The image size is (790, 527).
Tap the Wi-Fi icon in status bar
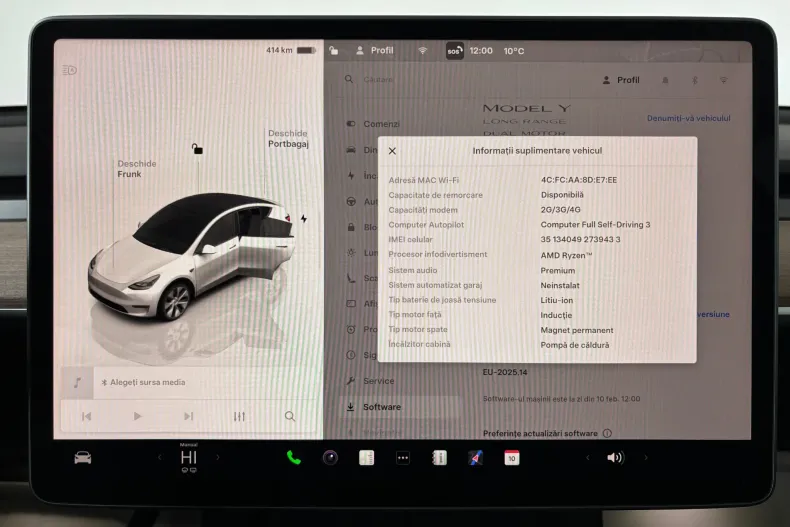click(422, 50)
